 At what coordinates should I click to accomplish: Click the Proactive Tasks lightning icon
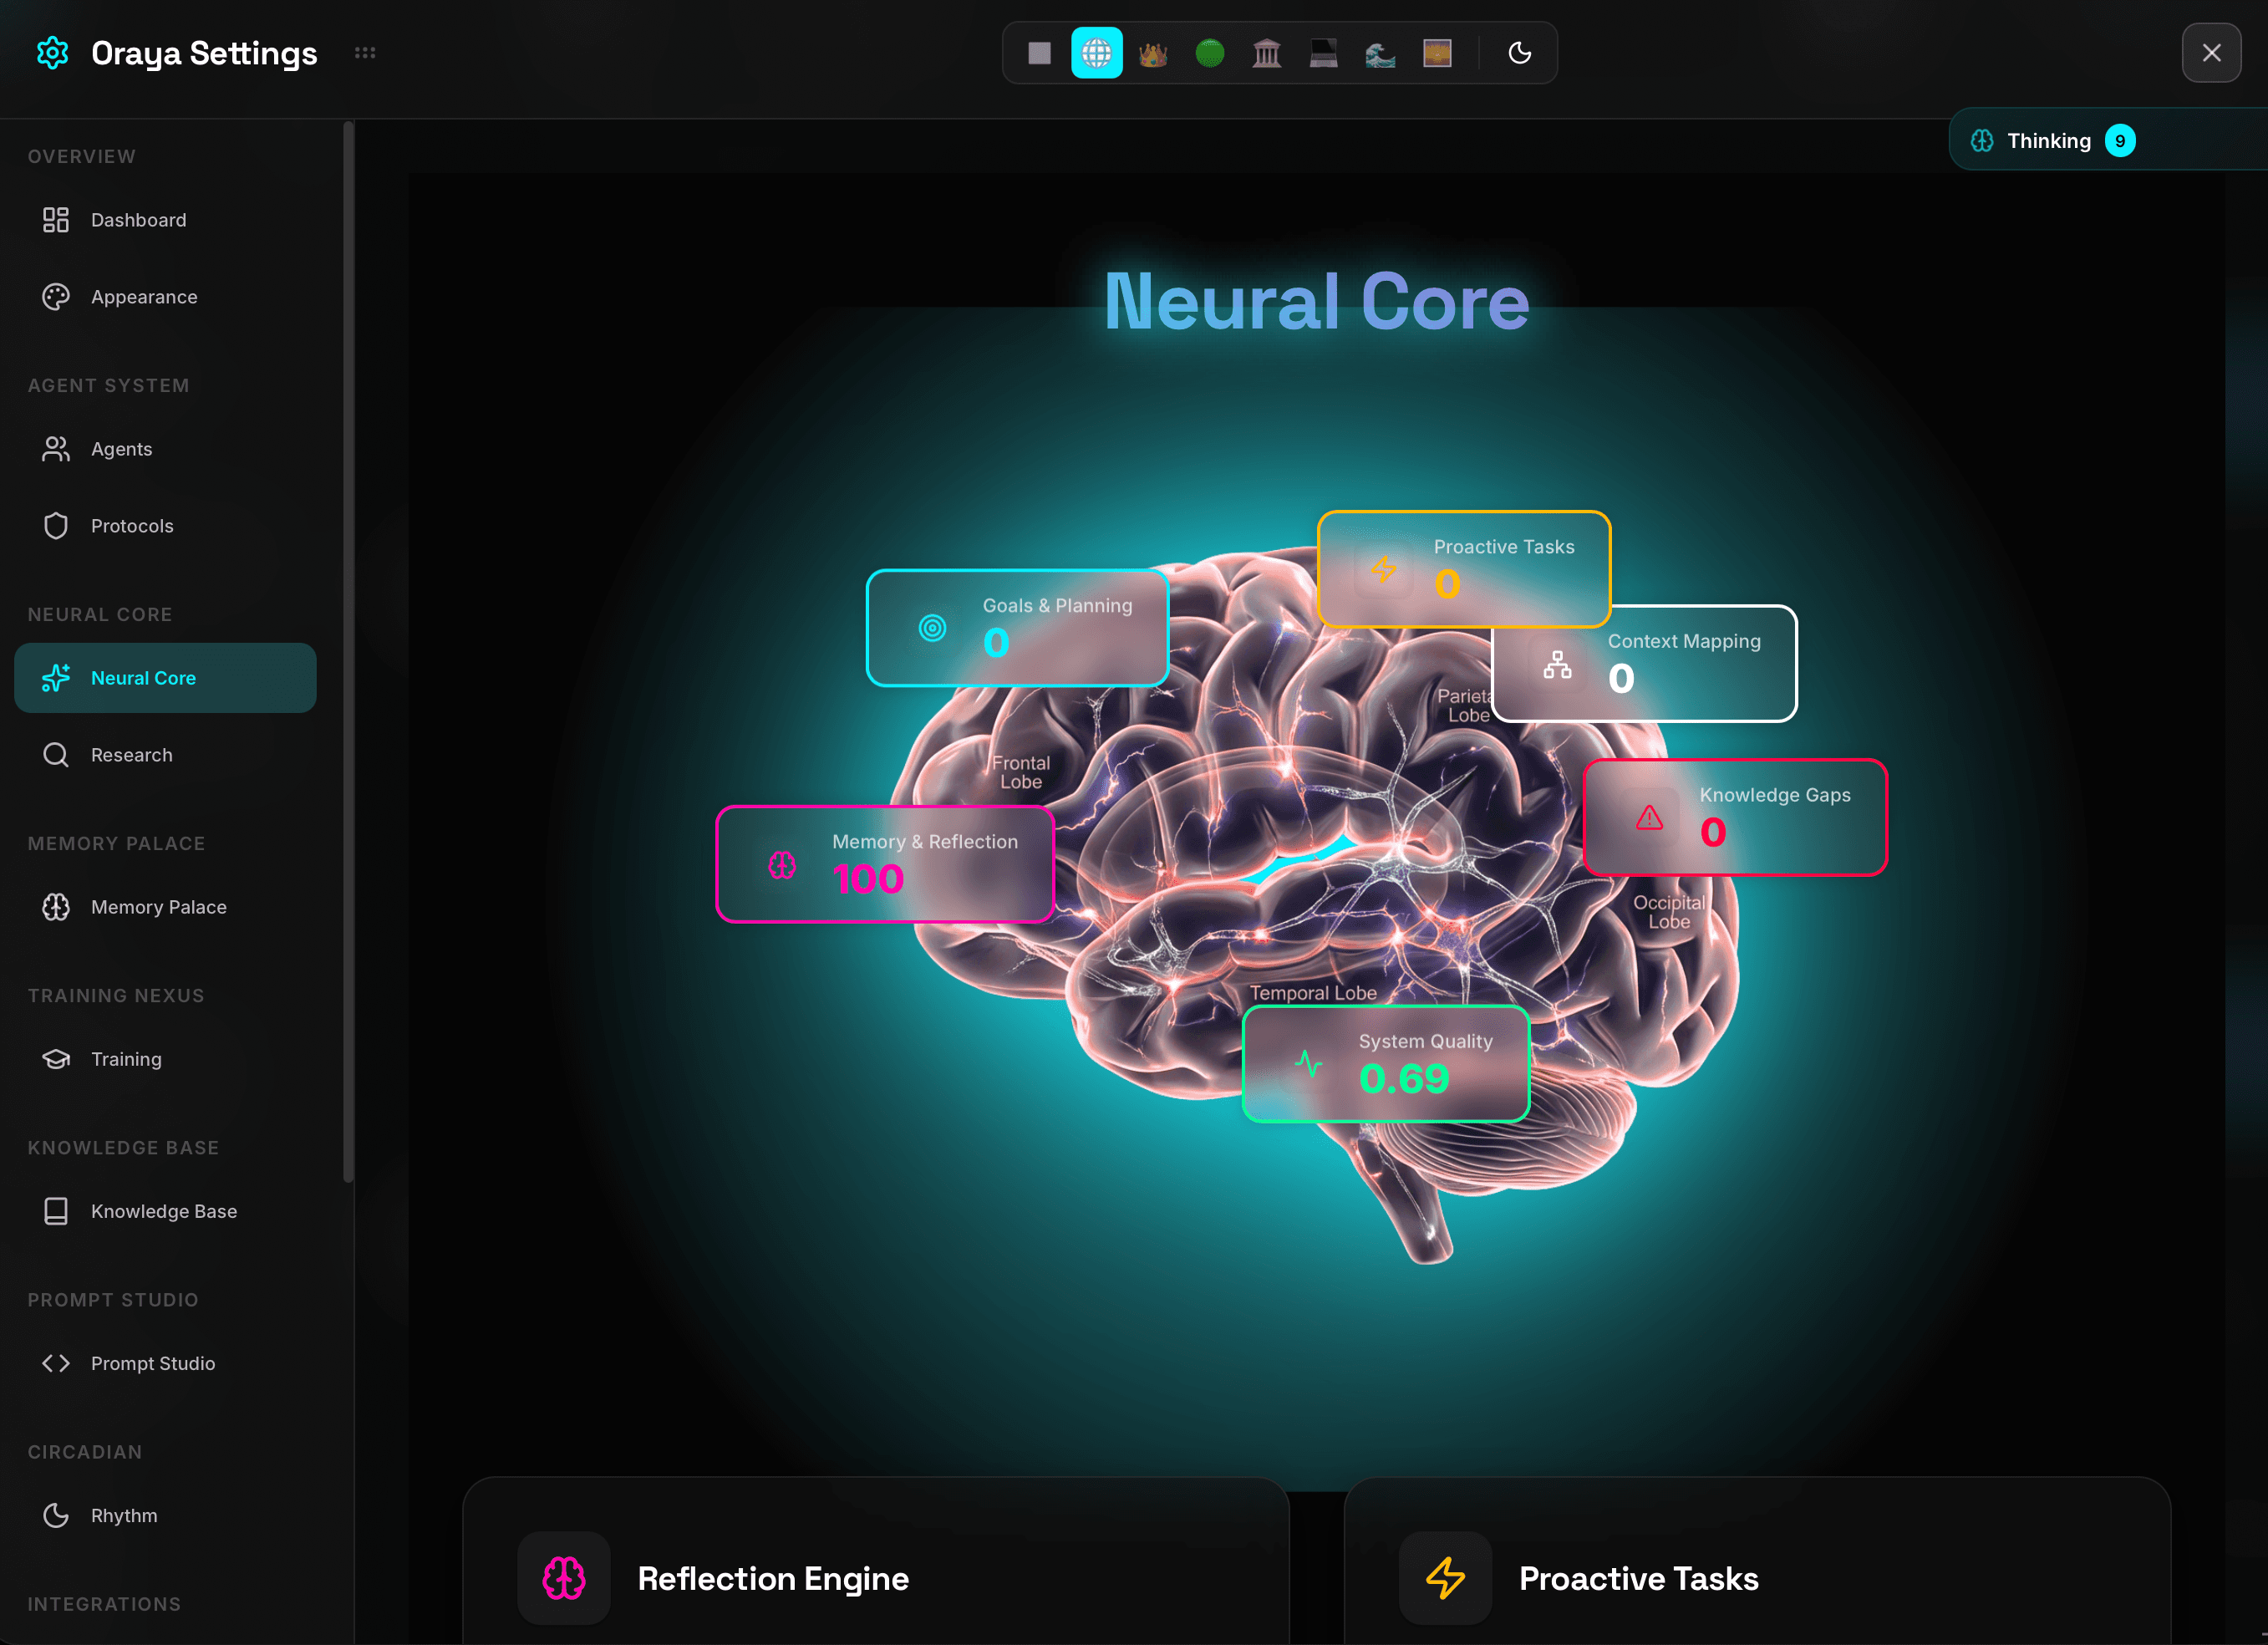[x=1446, y=1578]
